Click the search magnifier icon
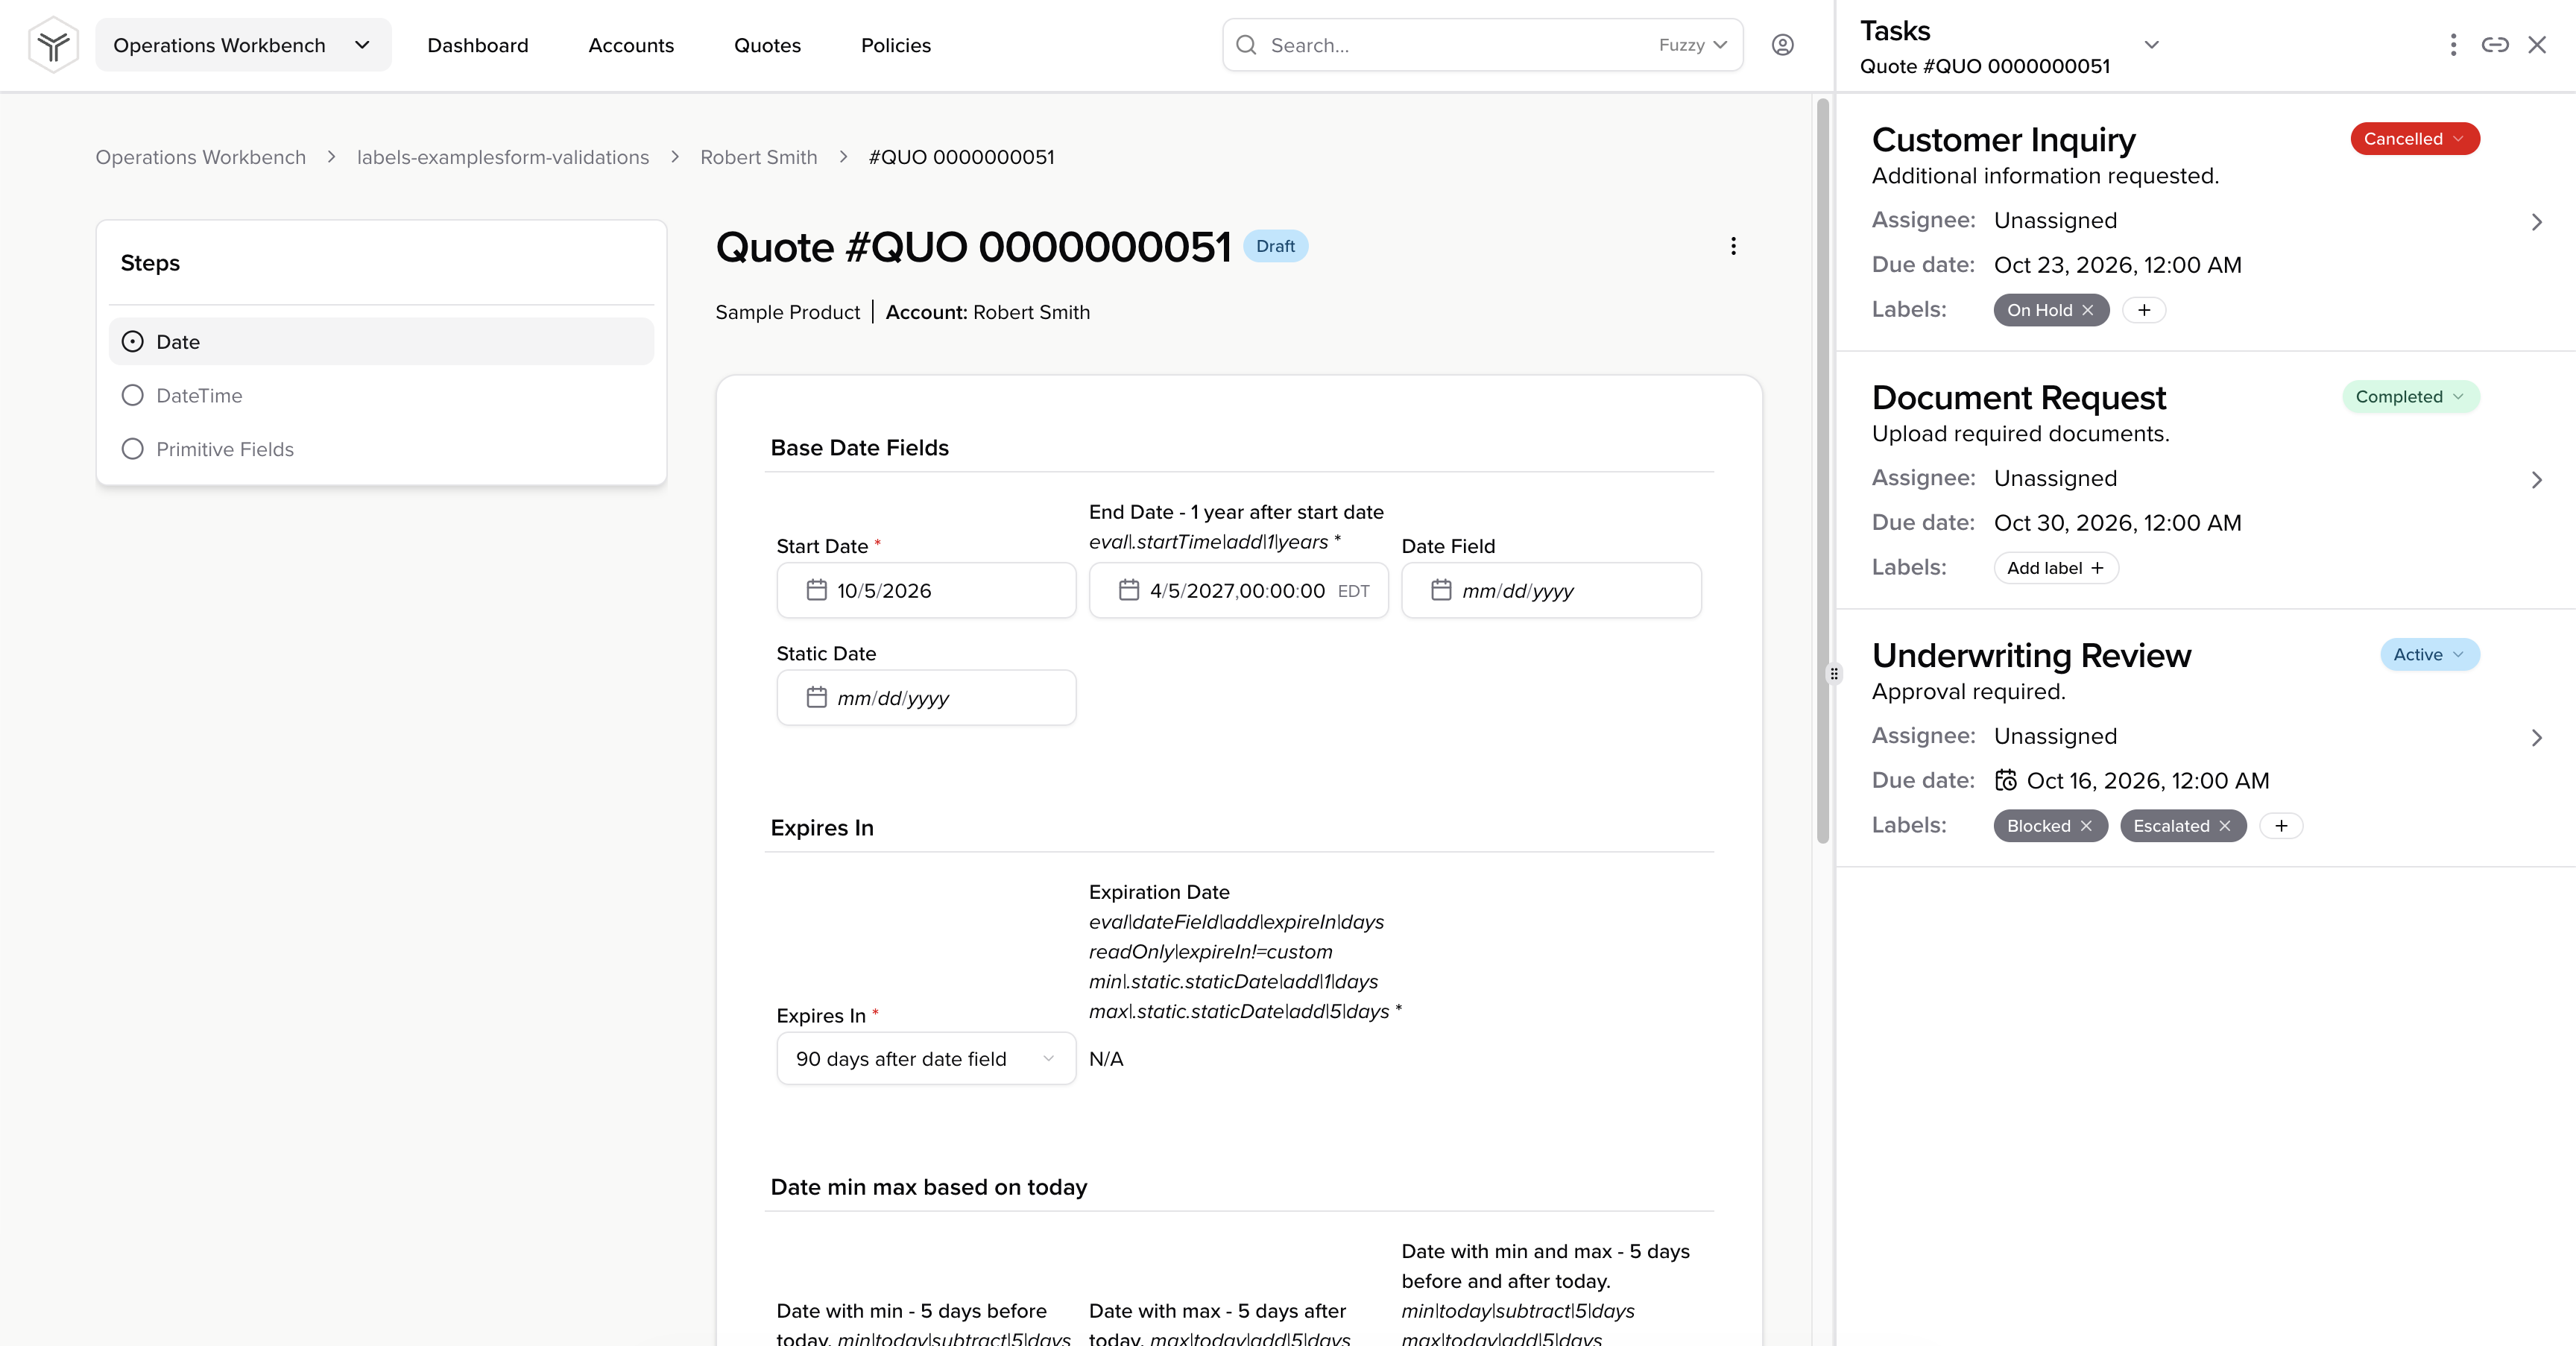2576x1346 pixels. pyautogui.click(x=1246, y=45)
